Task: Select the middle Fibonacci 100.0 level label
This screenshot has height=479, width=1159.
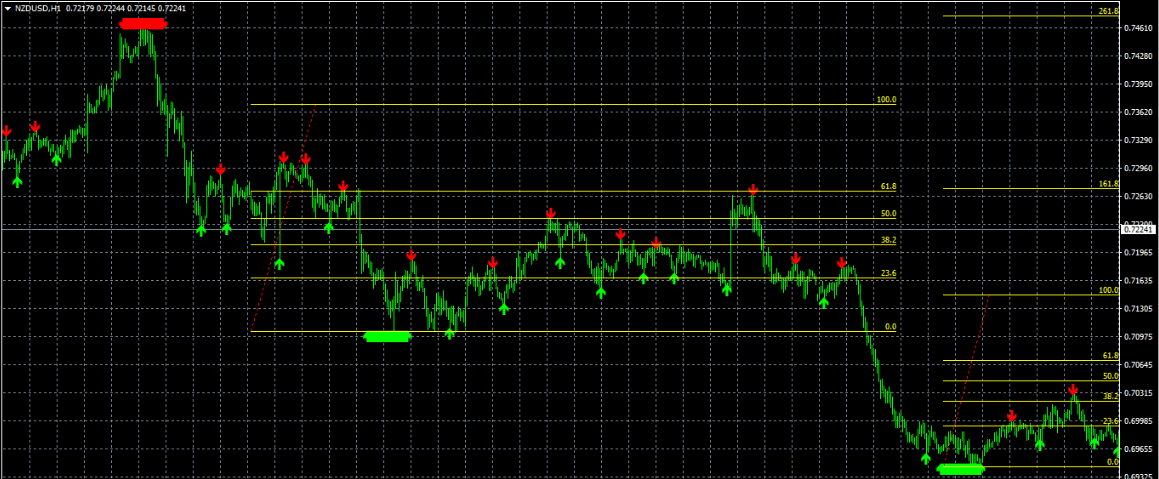Action: [x=886, y=100]
